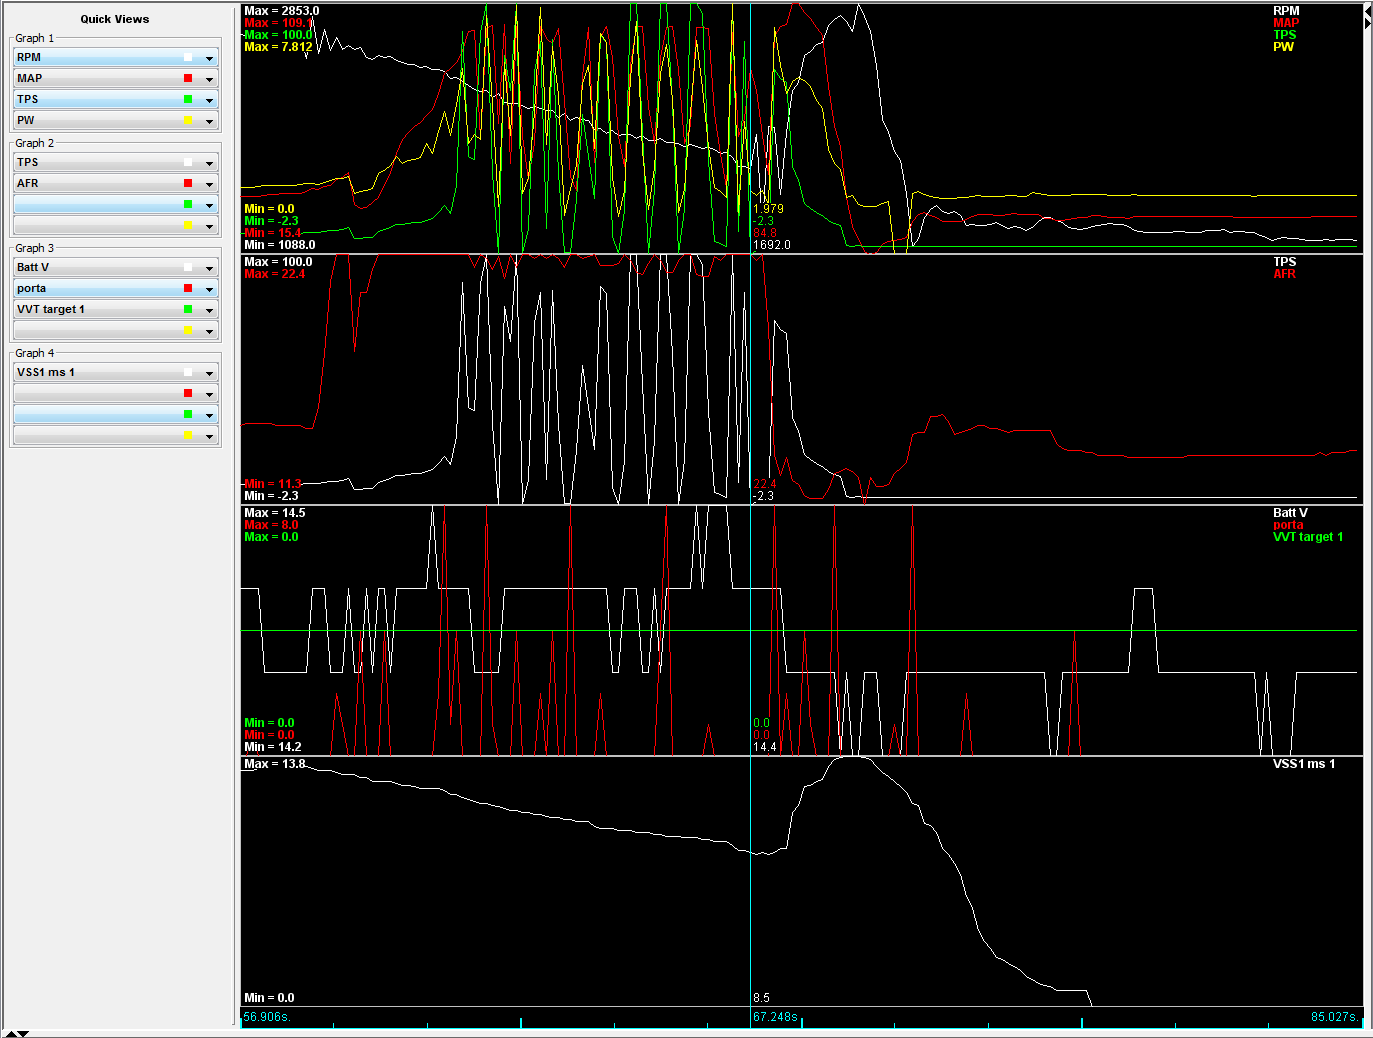Open the RPM field dropdown in Graph 1

209,58
